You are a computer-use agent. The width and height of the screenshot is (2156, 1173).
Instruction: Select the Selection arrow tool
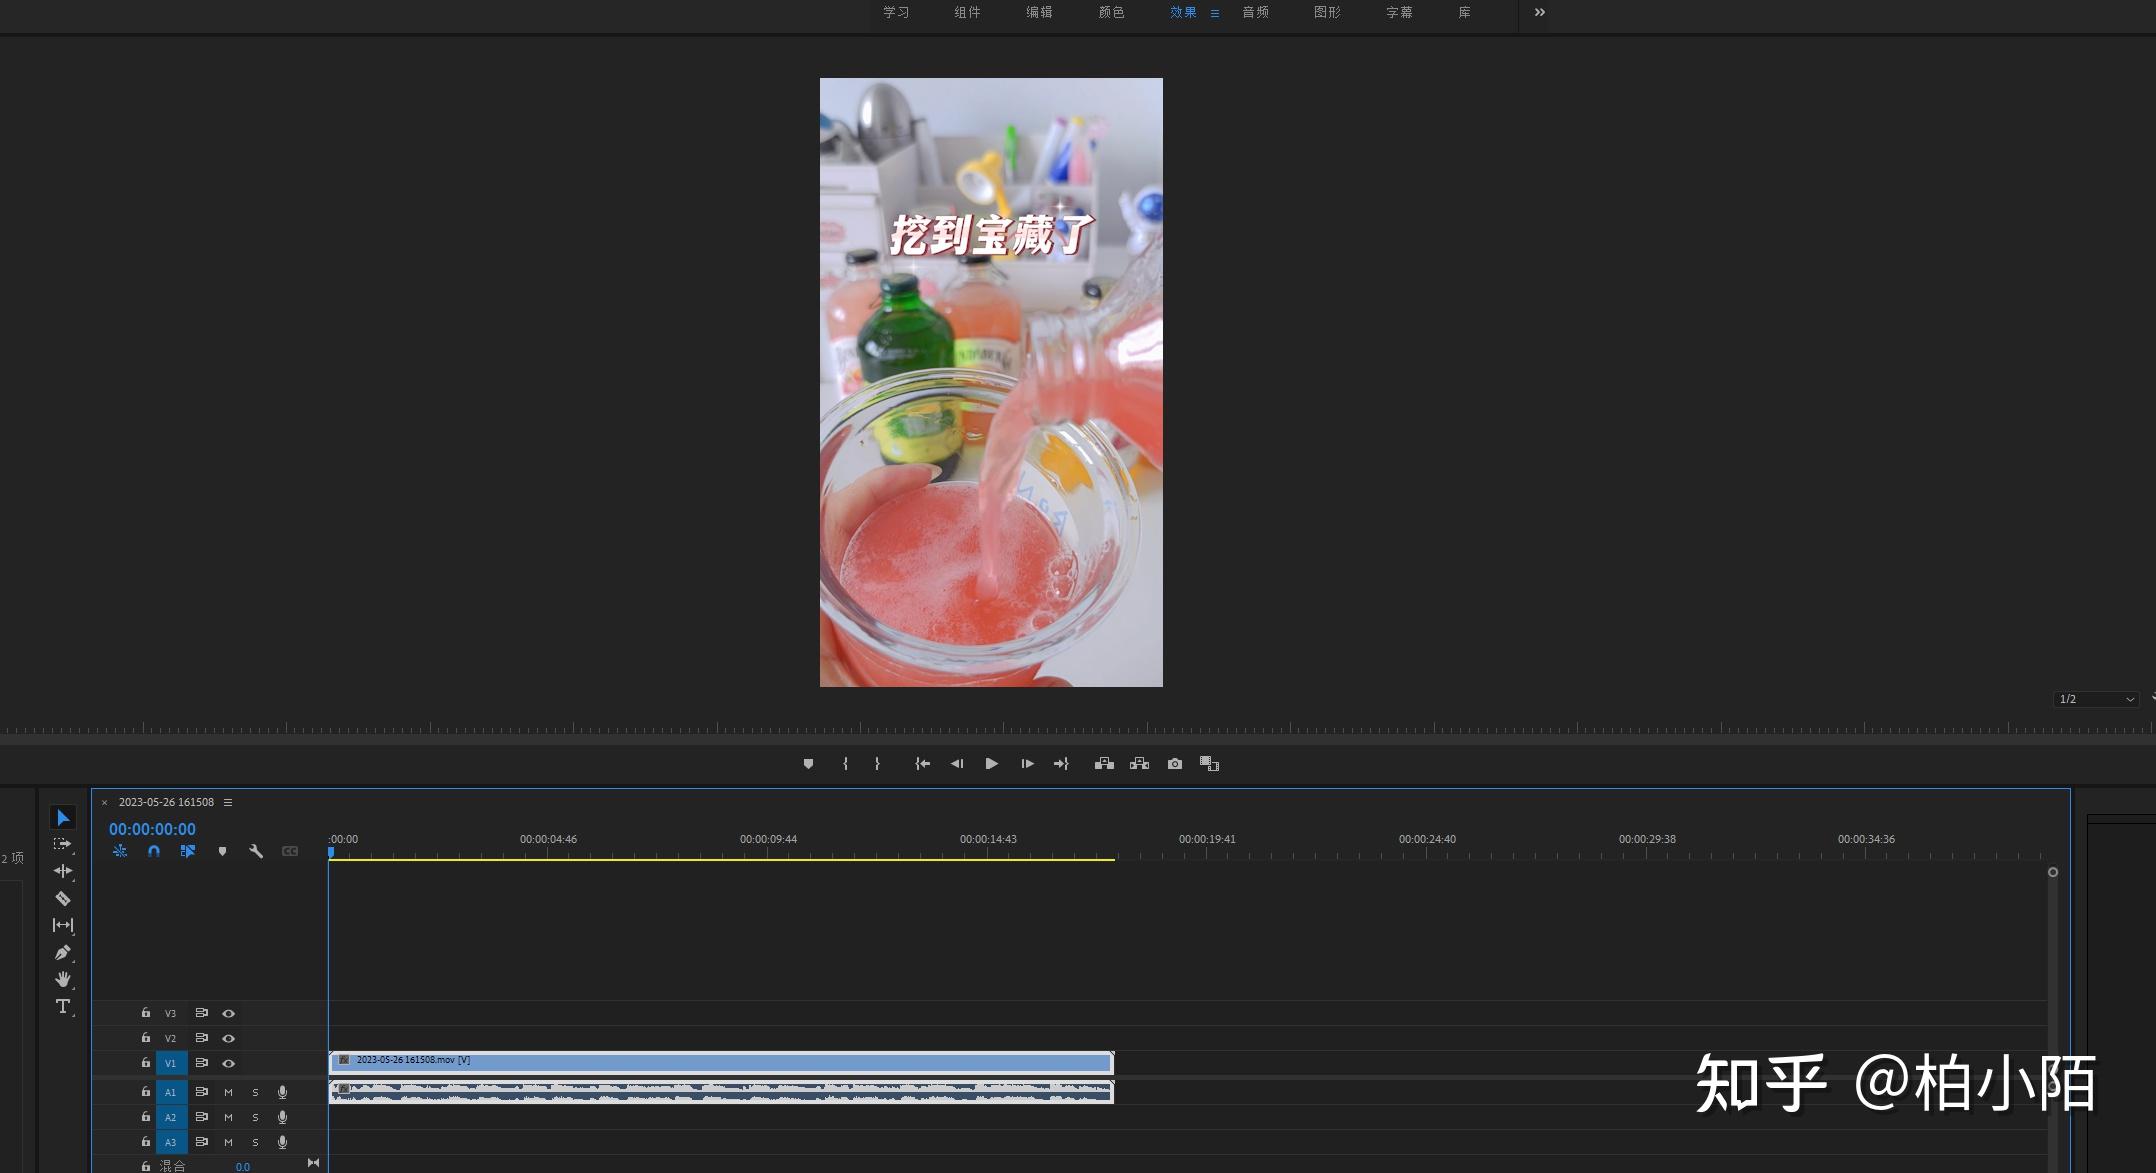[x=62, y=818]
